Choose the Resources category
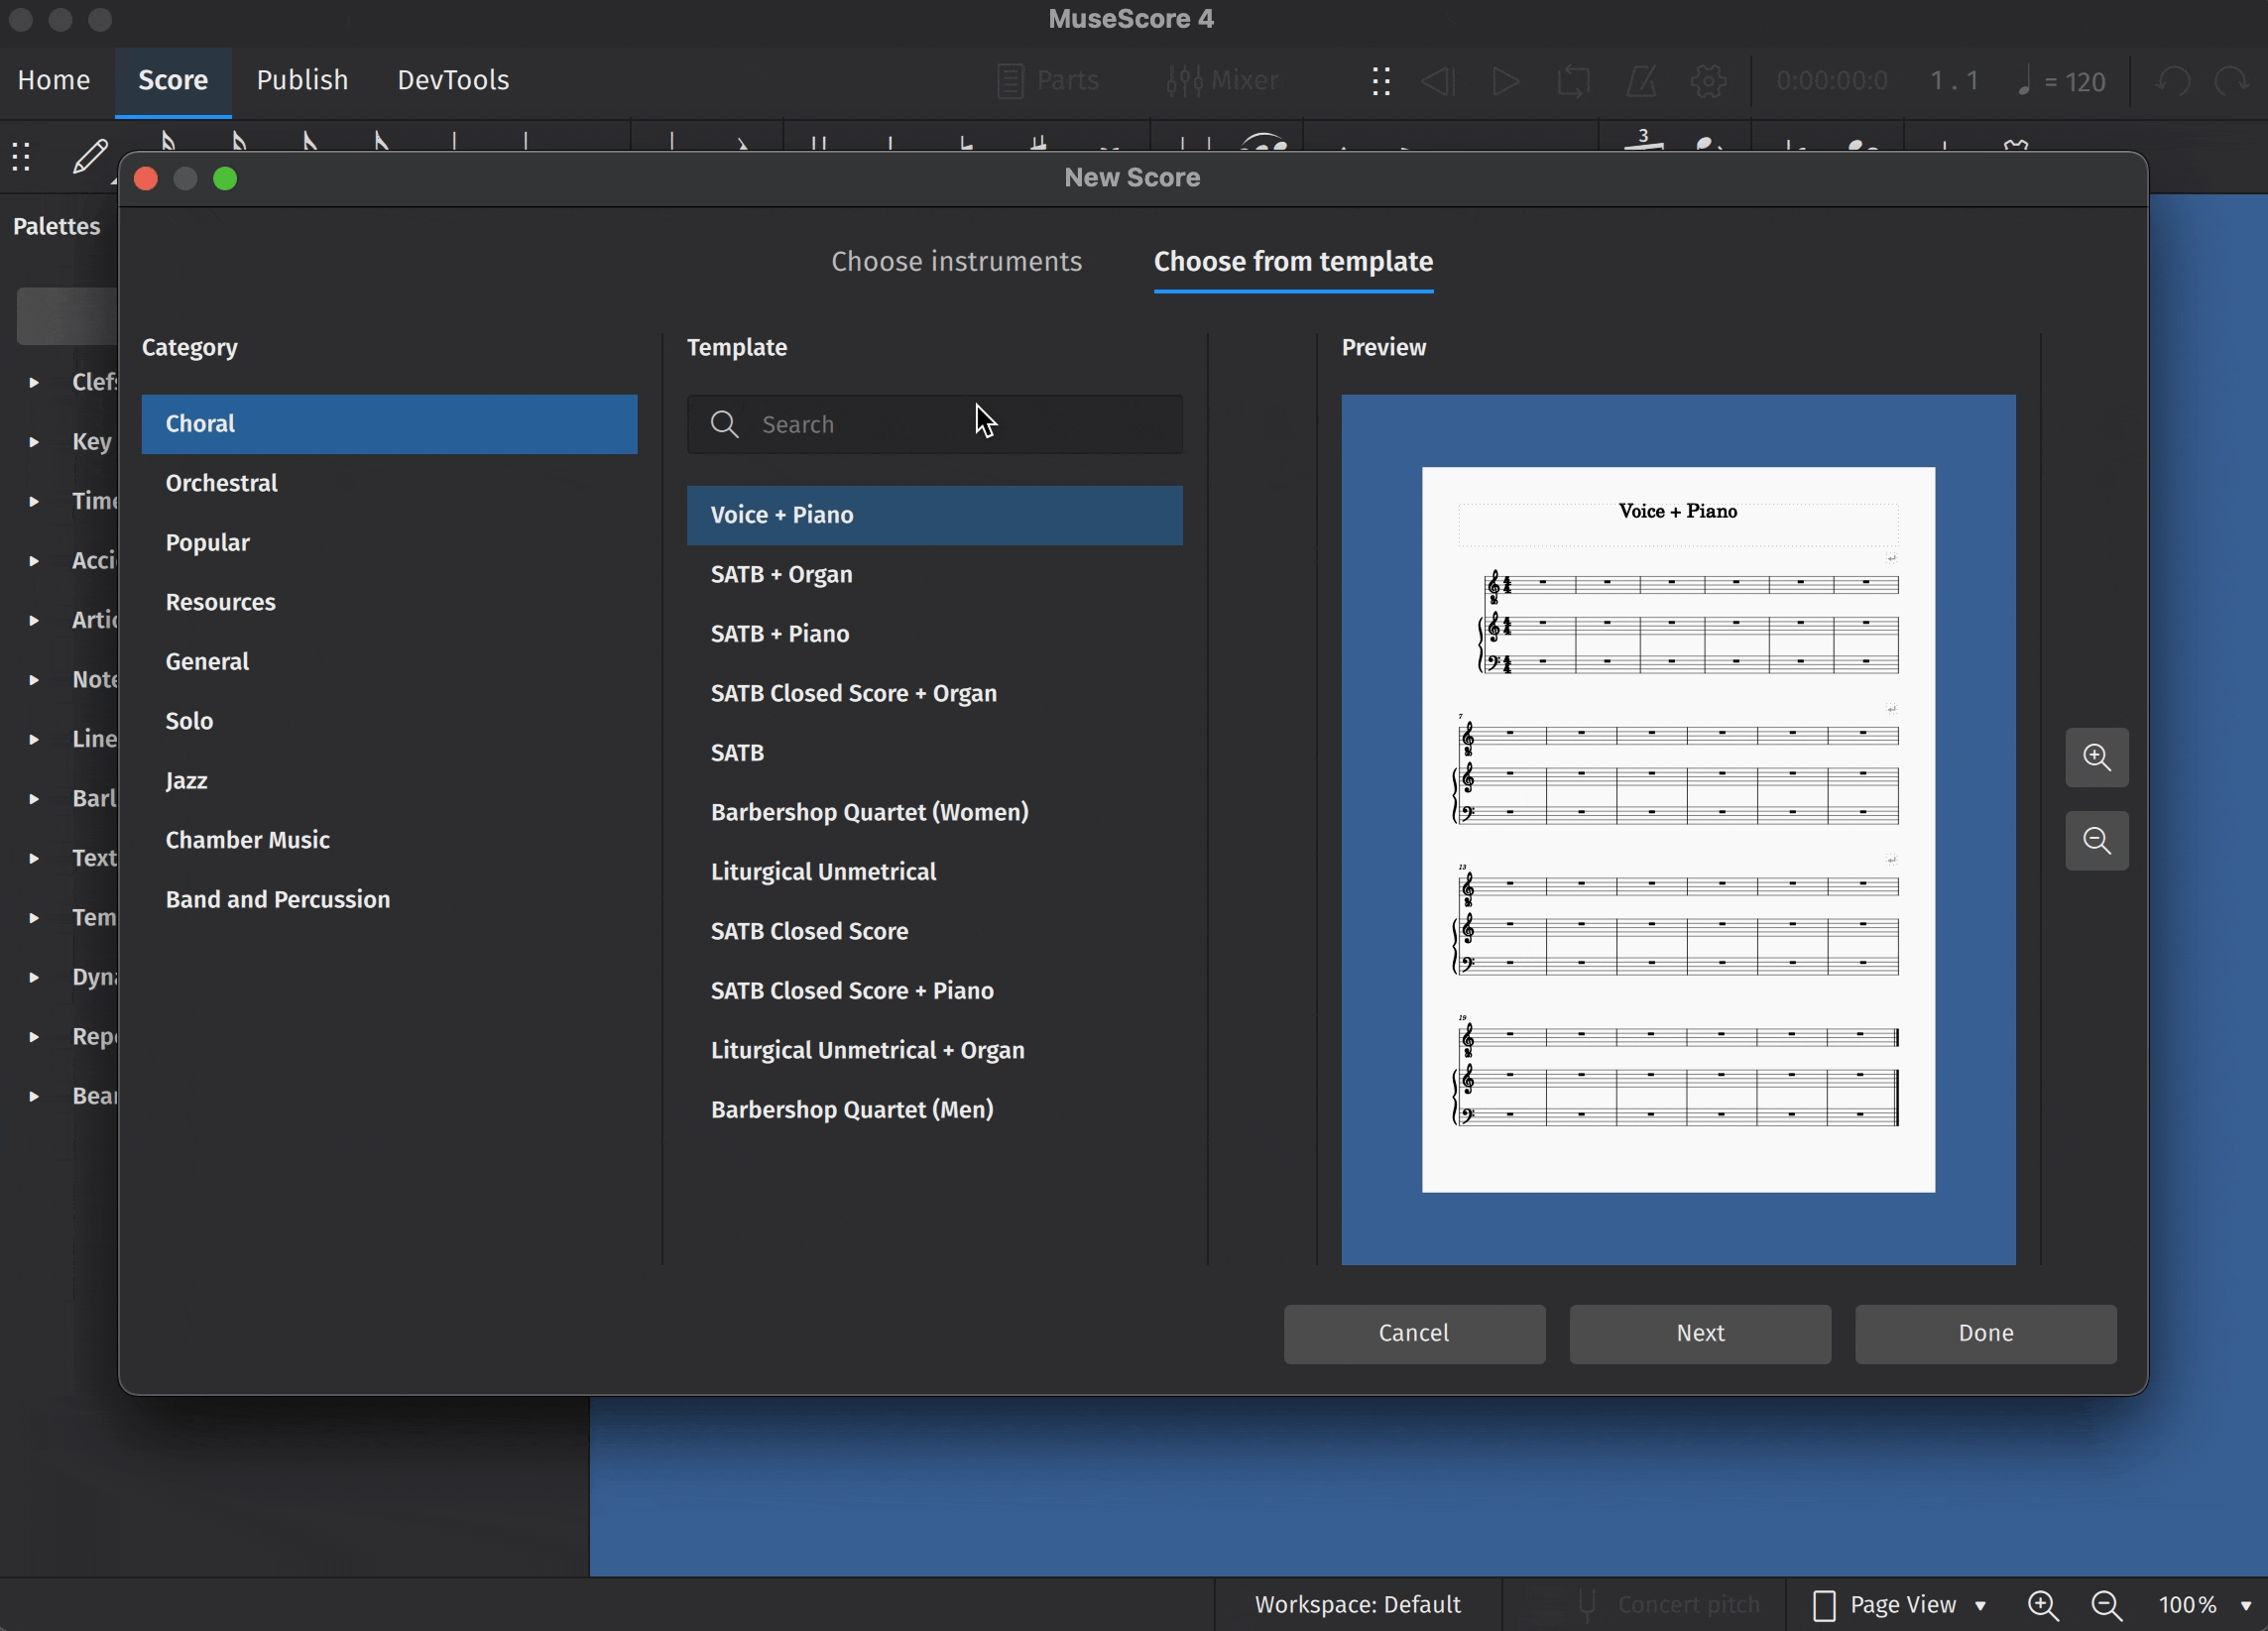 coord(389,602)
